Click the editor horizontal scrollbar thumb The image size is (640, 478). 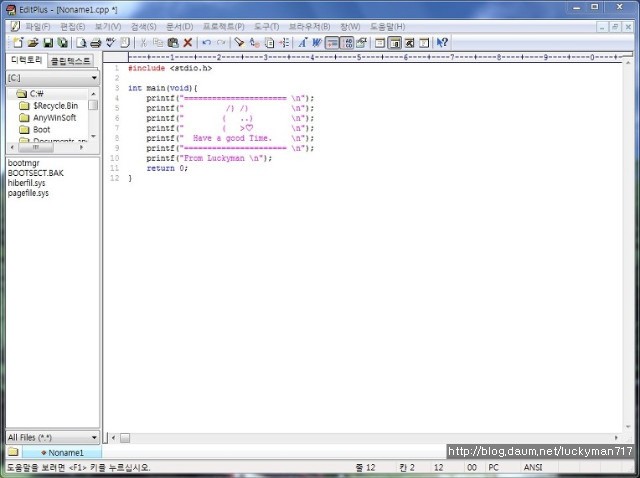[x=125, y=438]
